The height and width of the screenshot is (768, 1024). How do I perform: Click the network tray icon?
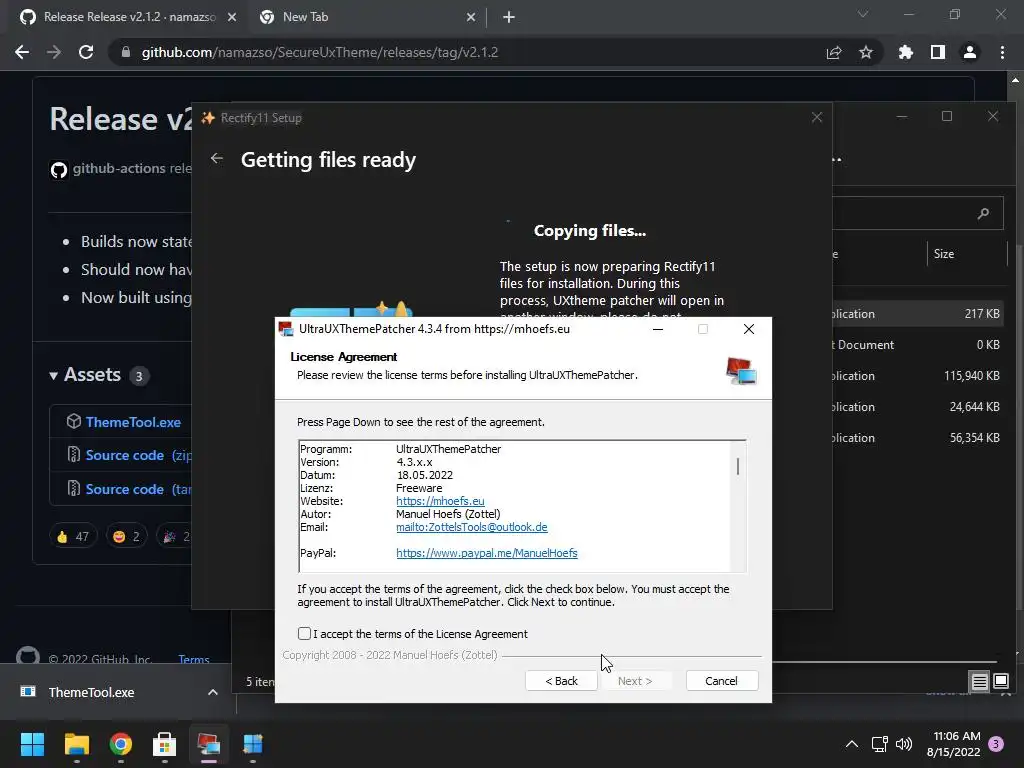click(x=880, y=744)
